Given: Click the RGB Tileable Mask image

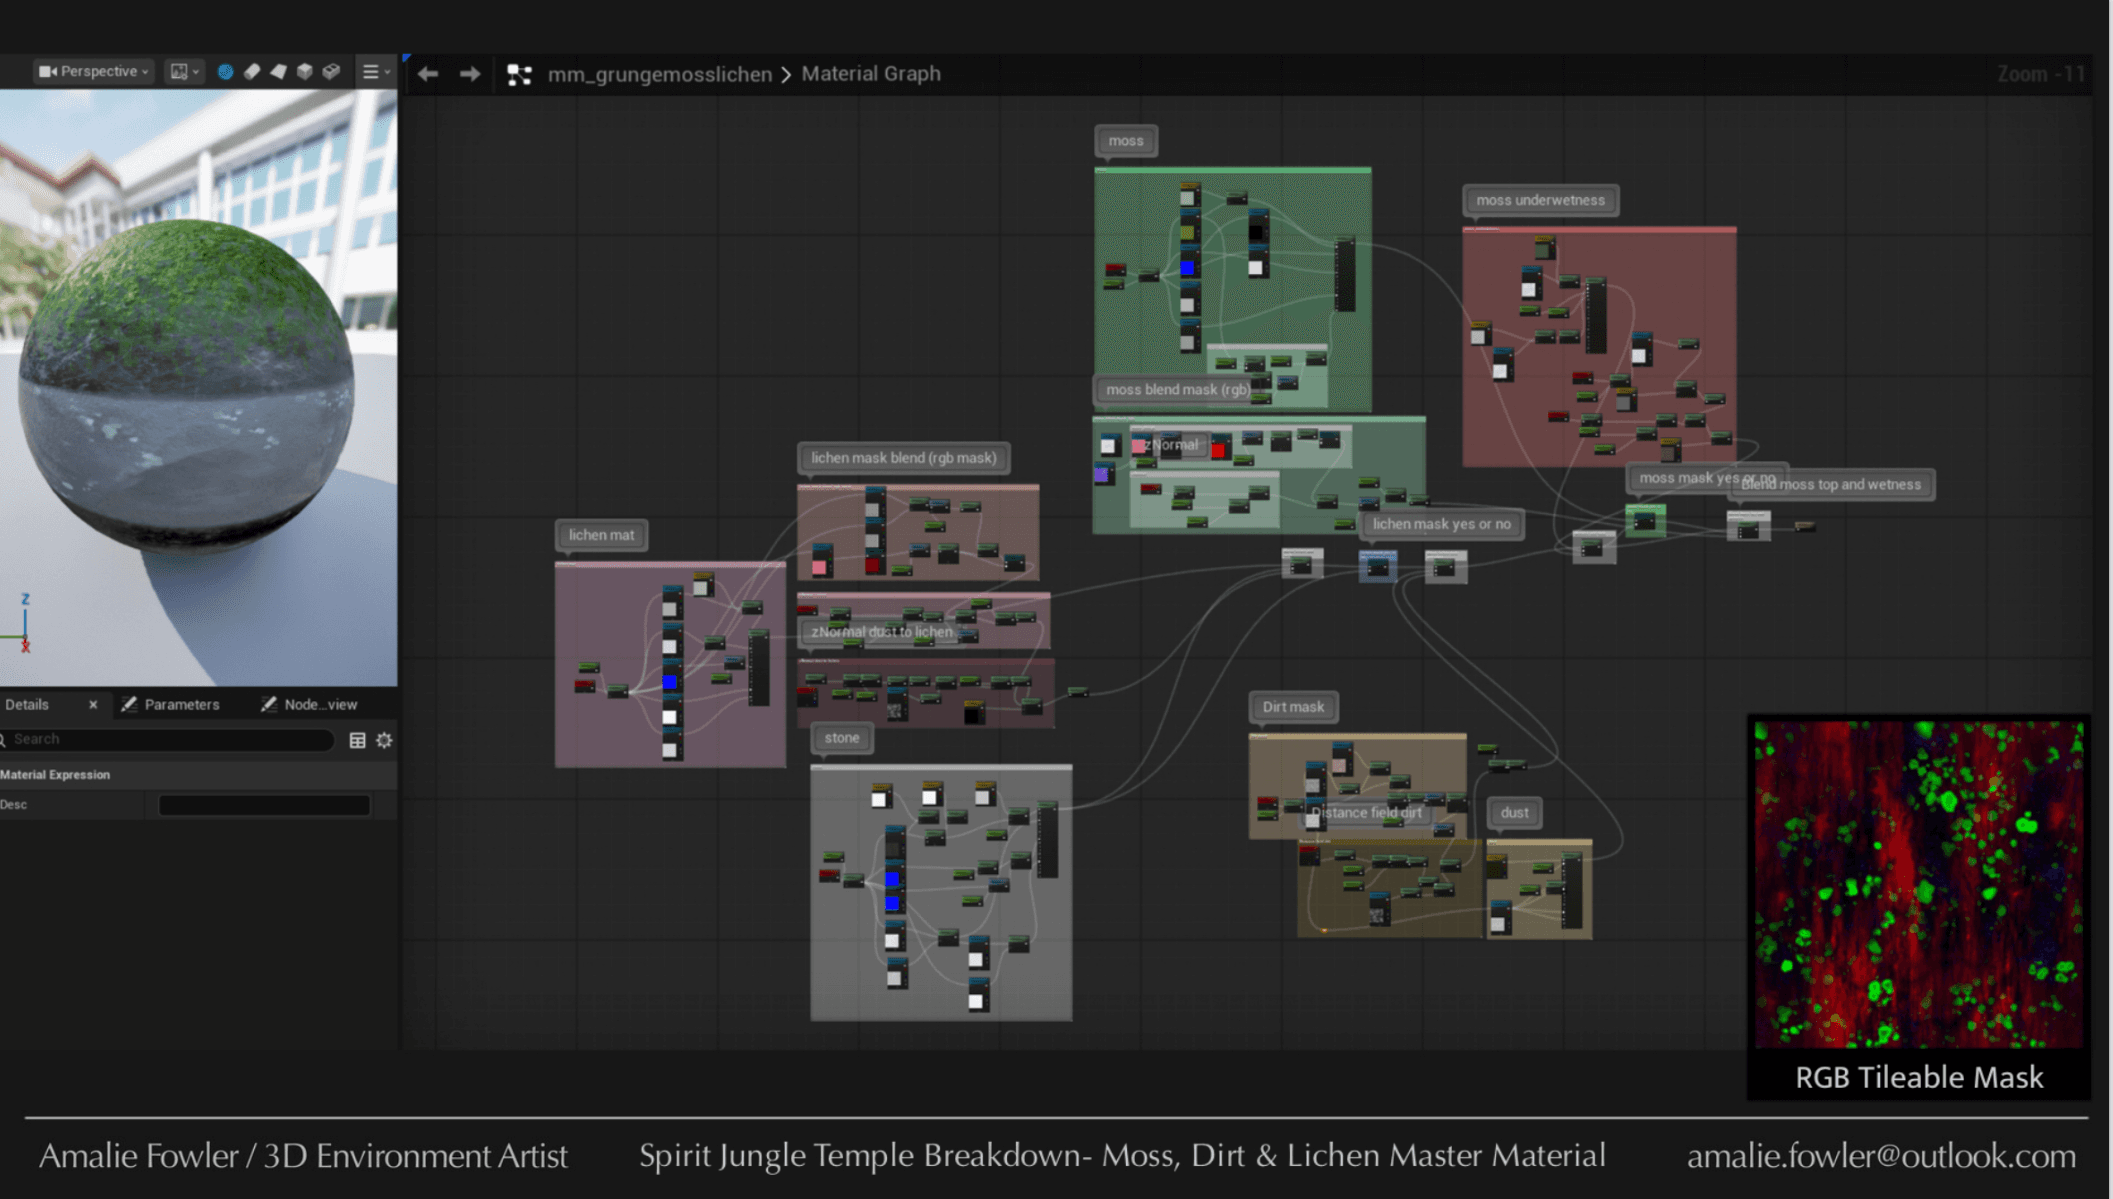Looking at the screenshot, I should point(1918,883).
